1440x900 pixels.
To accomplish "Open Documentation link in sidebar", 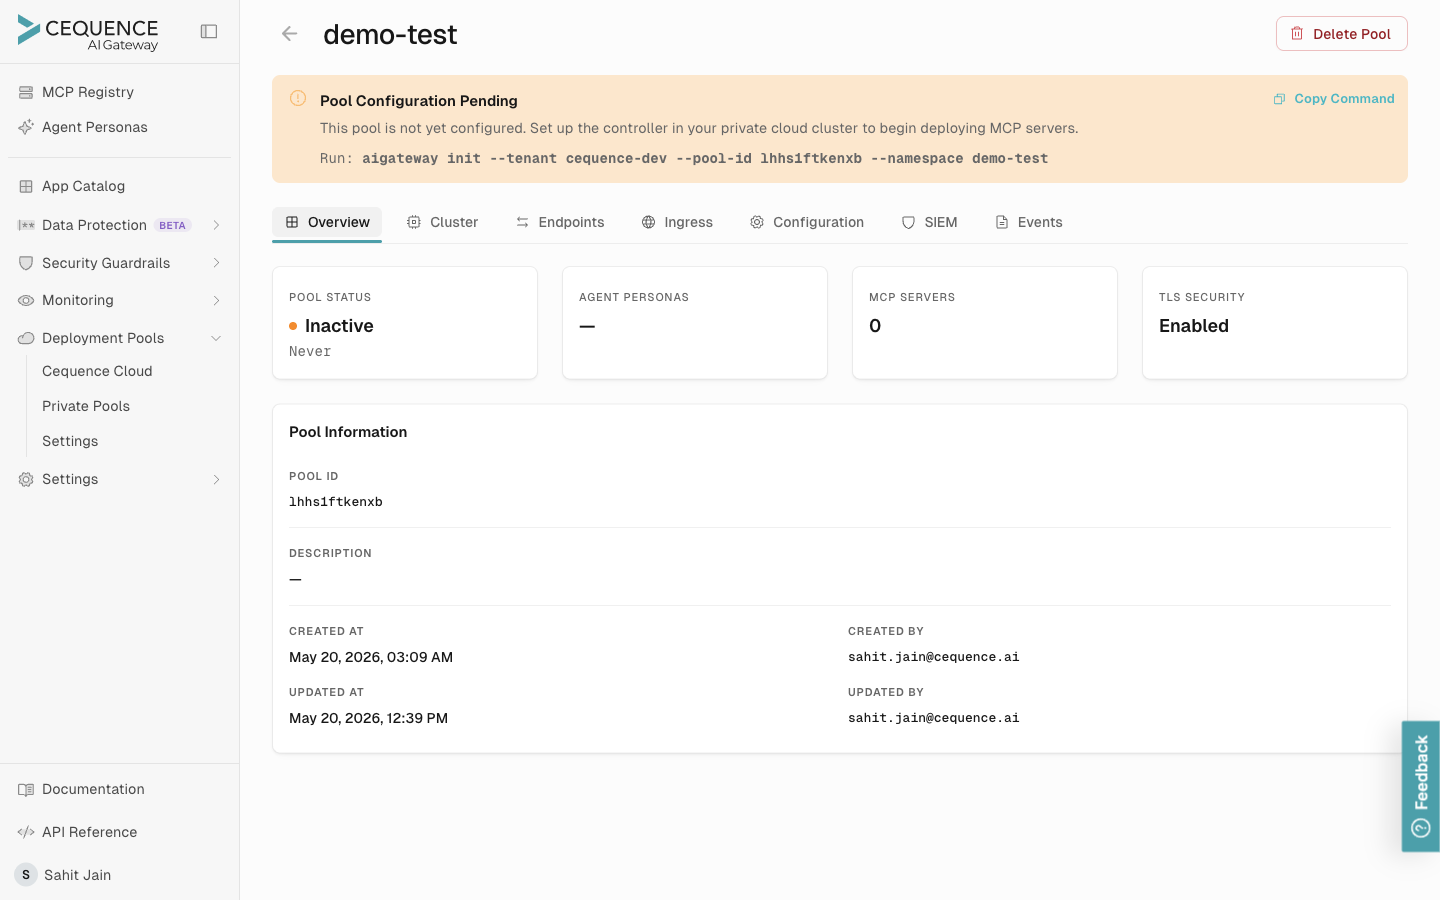I will click(93, 789).
